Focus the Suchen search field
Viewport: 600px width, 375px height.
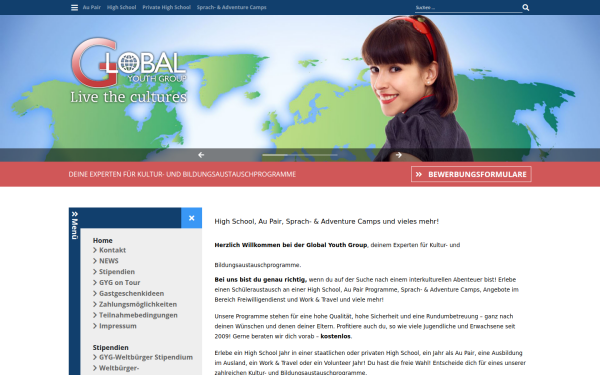[x=468, y=8]
